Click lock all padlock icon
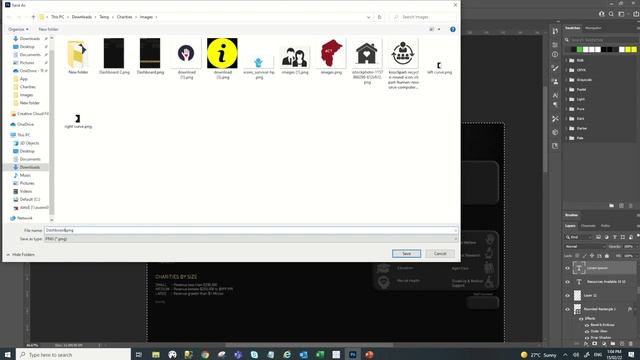640x360 pixels. point(607,256)
